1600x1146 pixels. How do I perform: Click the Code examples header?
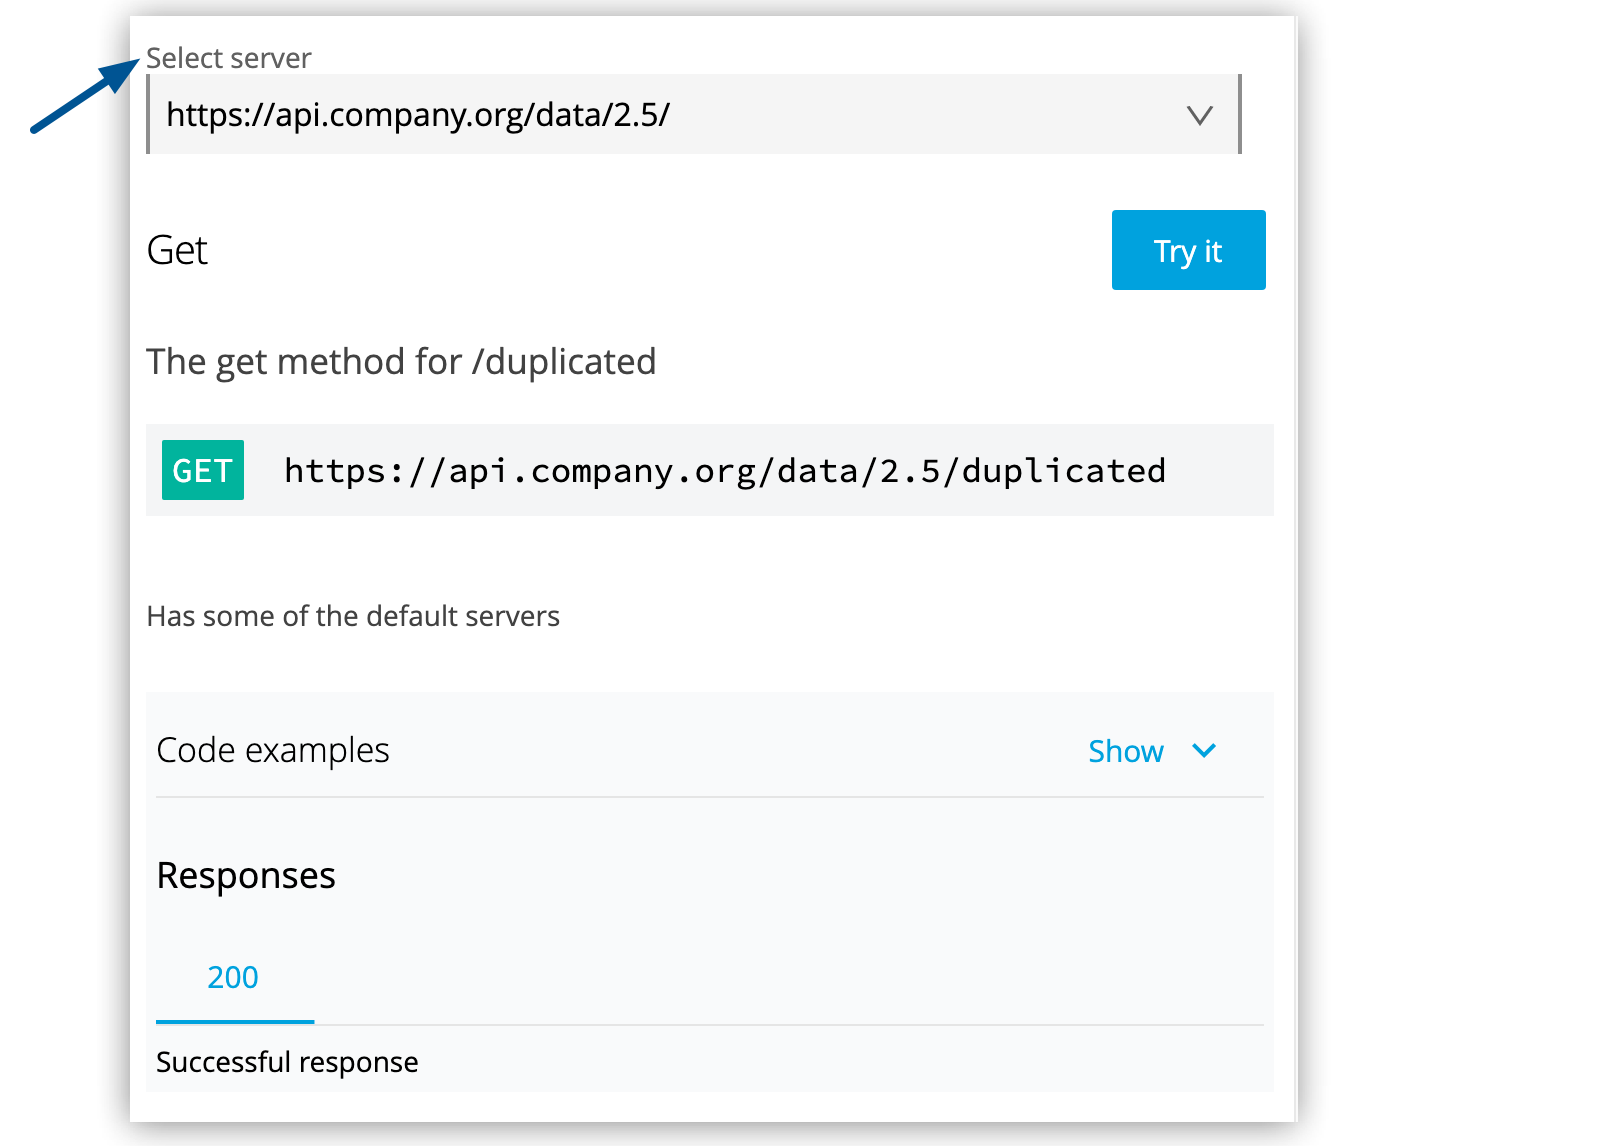pos(272,750)
